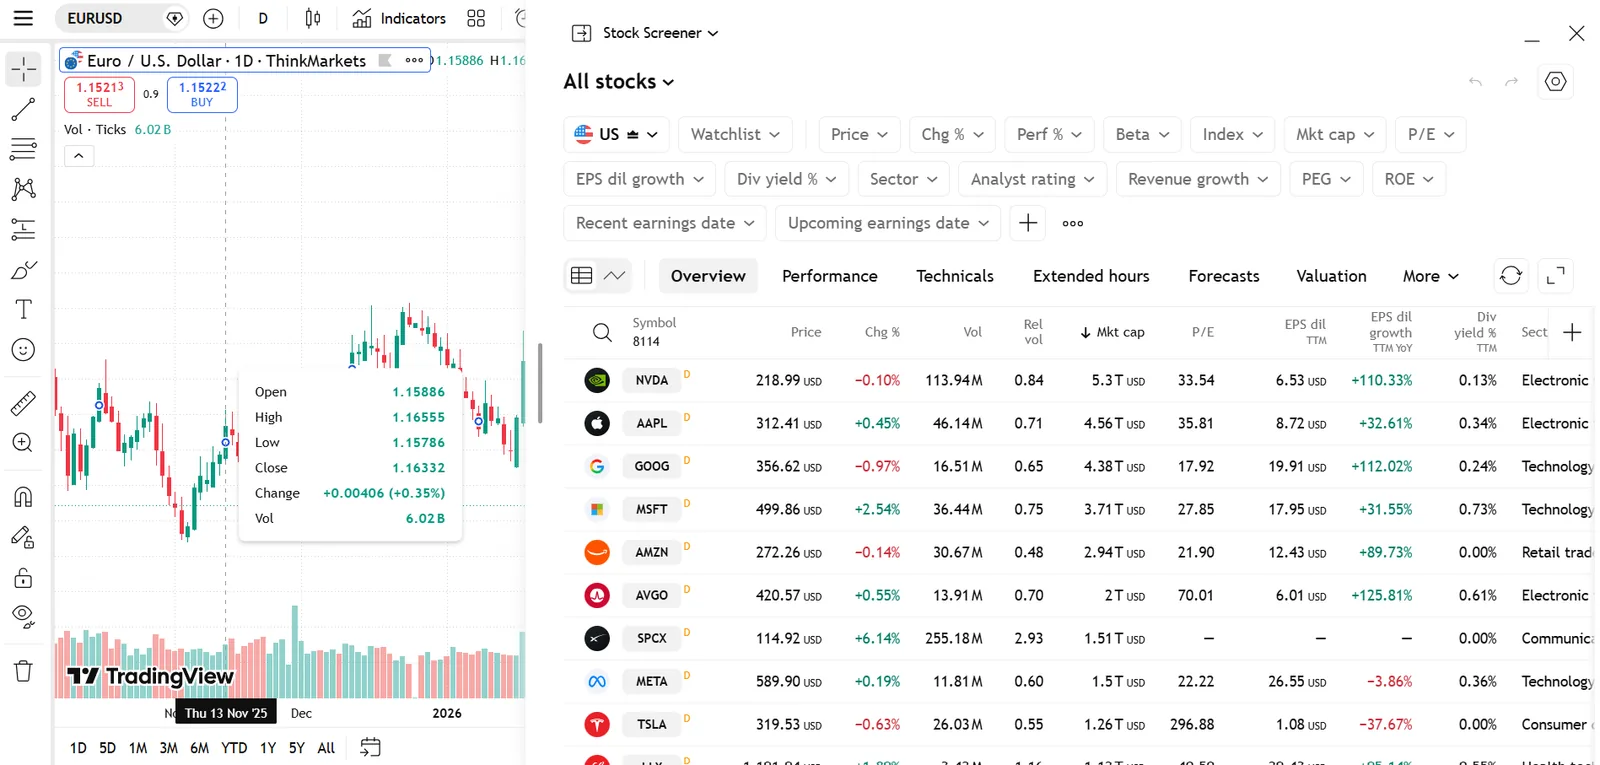Switch to chart view layout
Viewport: 1600px width, 765px height.
[614, 276]
